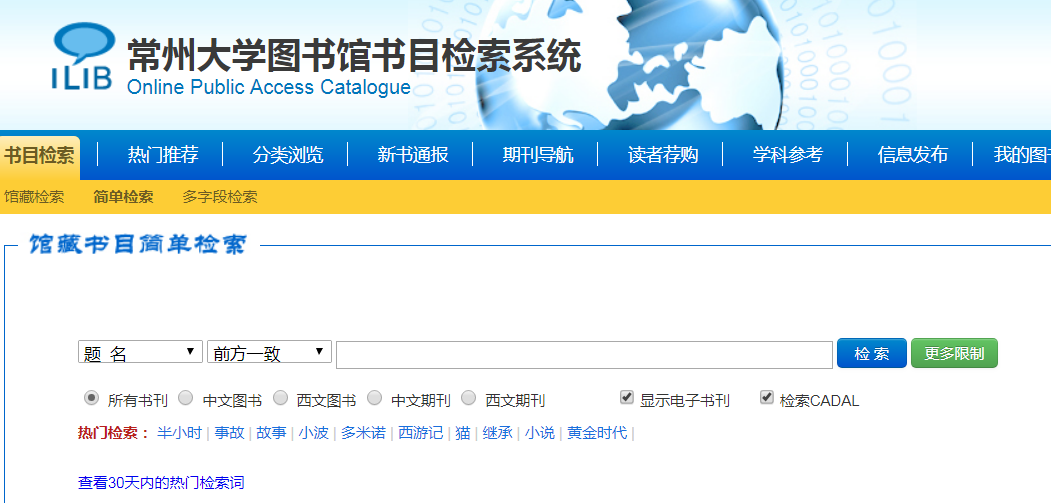Go to 分类浏览 in the navigation bar

tap(288, 155)
